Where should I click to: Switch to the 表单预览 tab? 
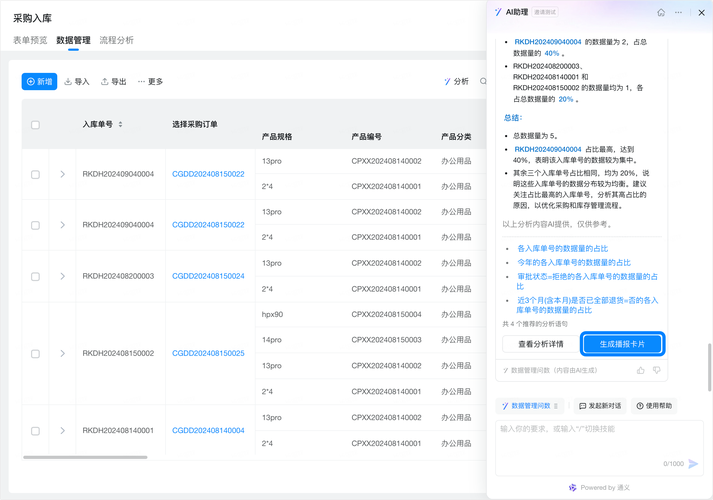(x=30, y=41)
